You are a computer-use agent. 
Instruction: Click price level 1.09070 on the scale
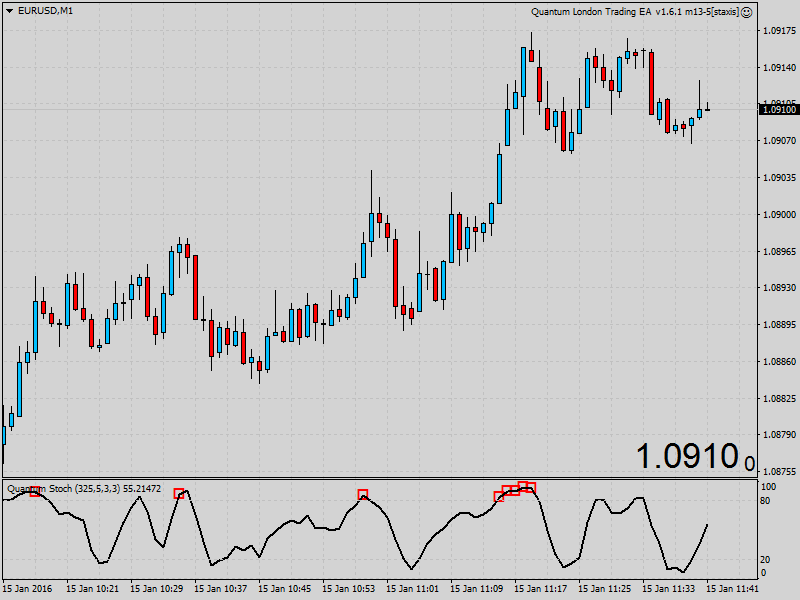click(779, 140)
